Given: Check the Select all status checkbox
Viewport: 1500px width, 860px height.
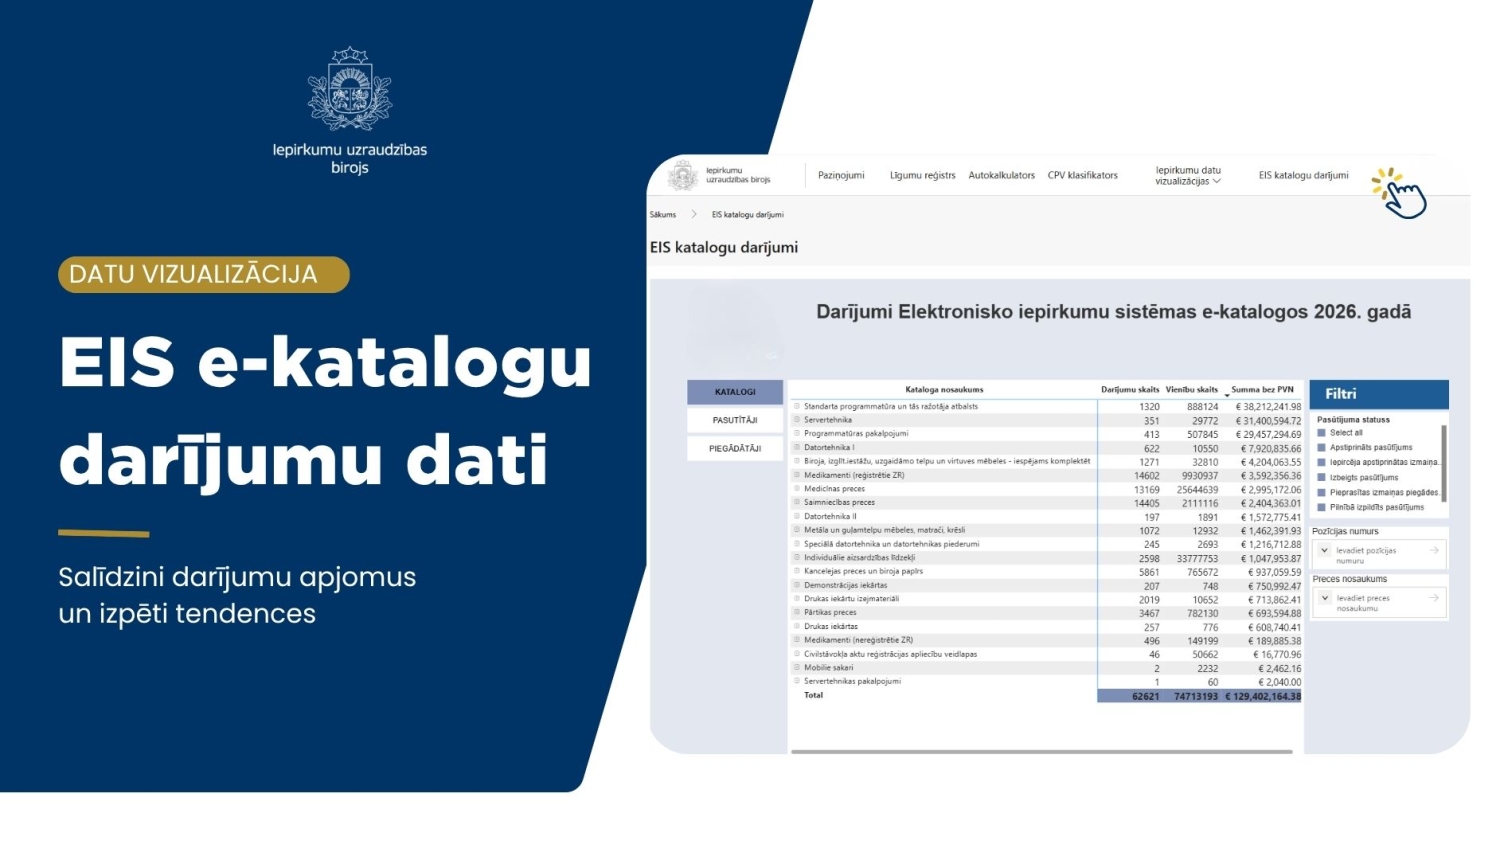Looking at the screenshot, I should (1321, 433).
